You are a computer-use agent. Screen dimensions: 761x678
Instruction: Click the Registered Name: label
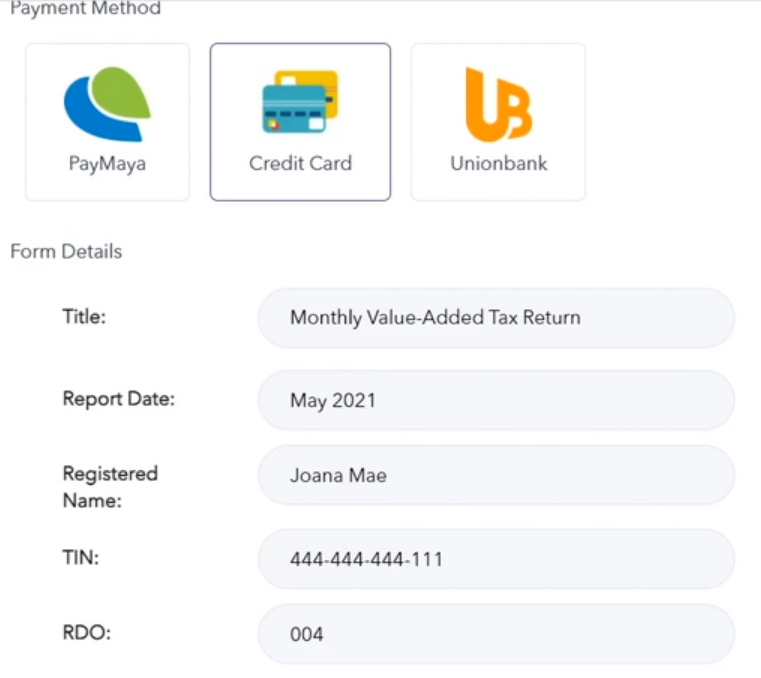point(110,487)
